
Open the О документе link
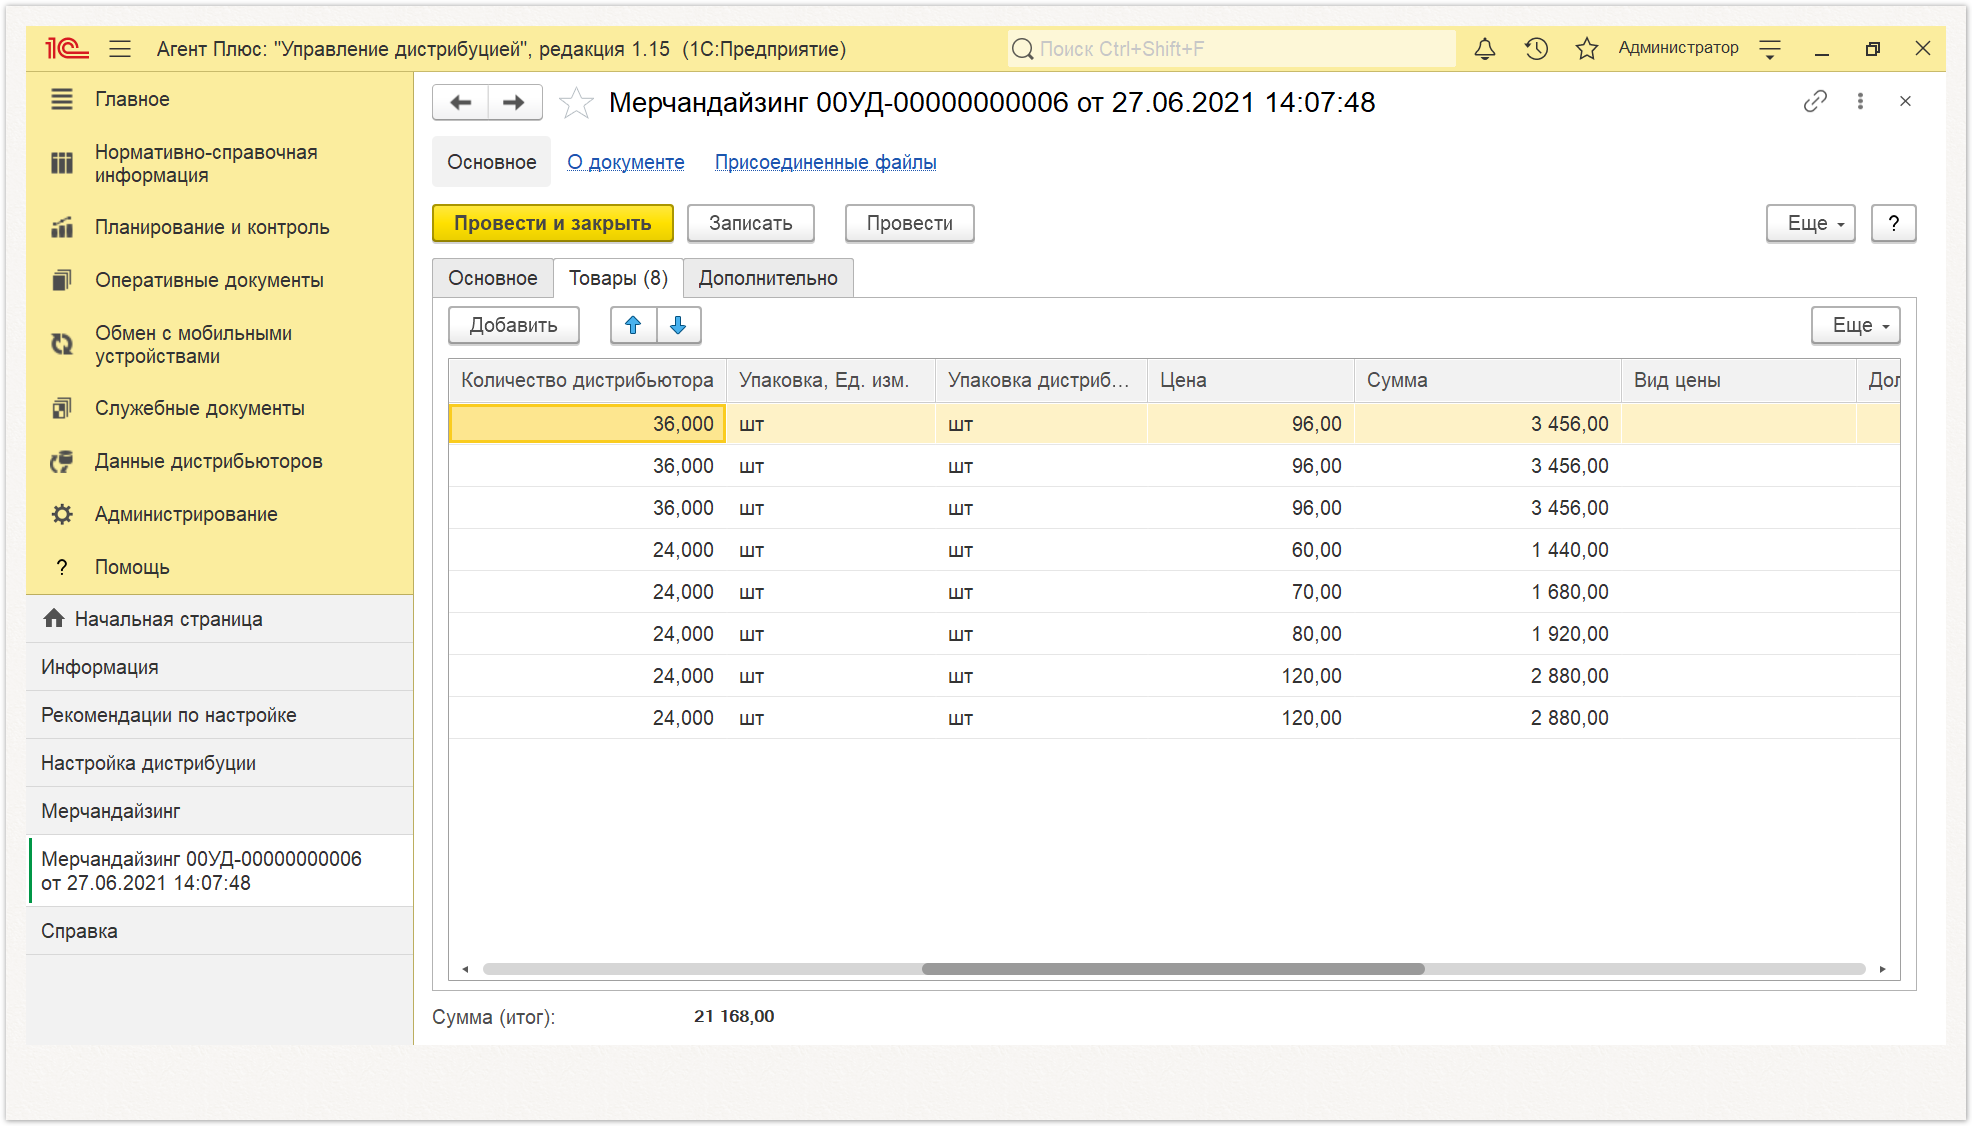626,162
